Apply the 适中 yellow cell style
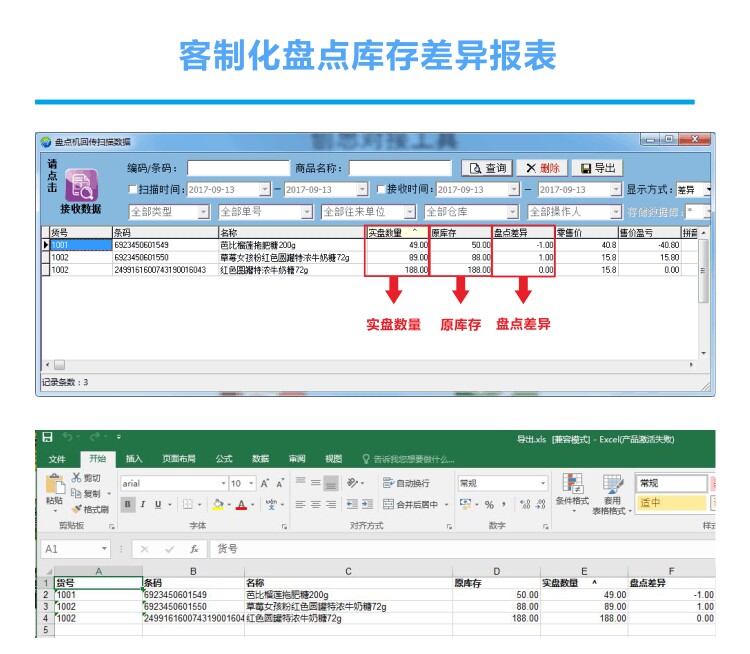Screen dimensions: 750x654 tap(672, 503)
